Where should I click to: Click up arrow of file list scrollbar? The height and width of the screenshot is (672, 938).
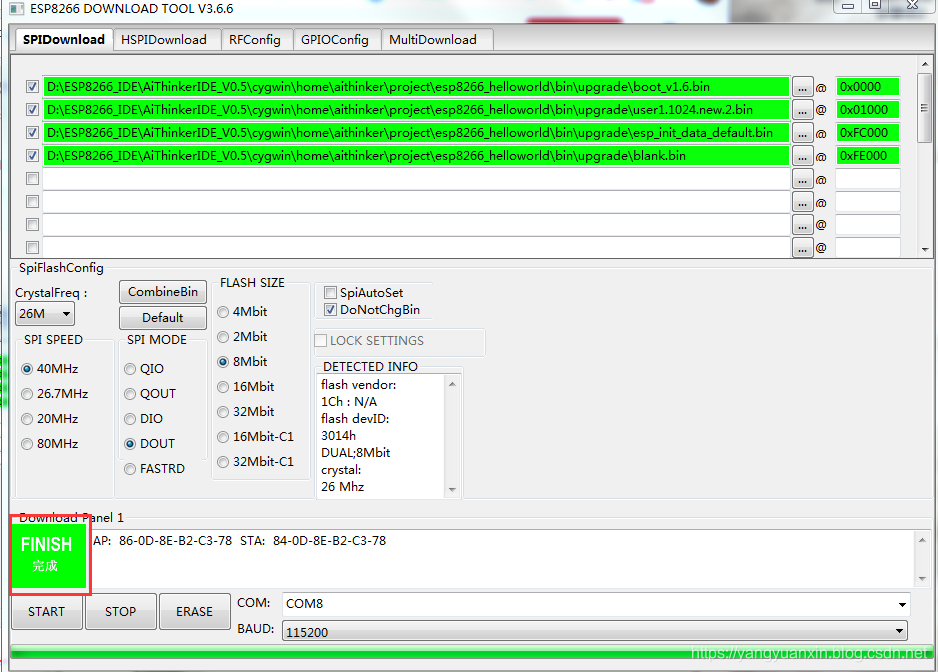point(925,64)
